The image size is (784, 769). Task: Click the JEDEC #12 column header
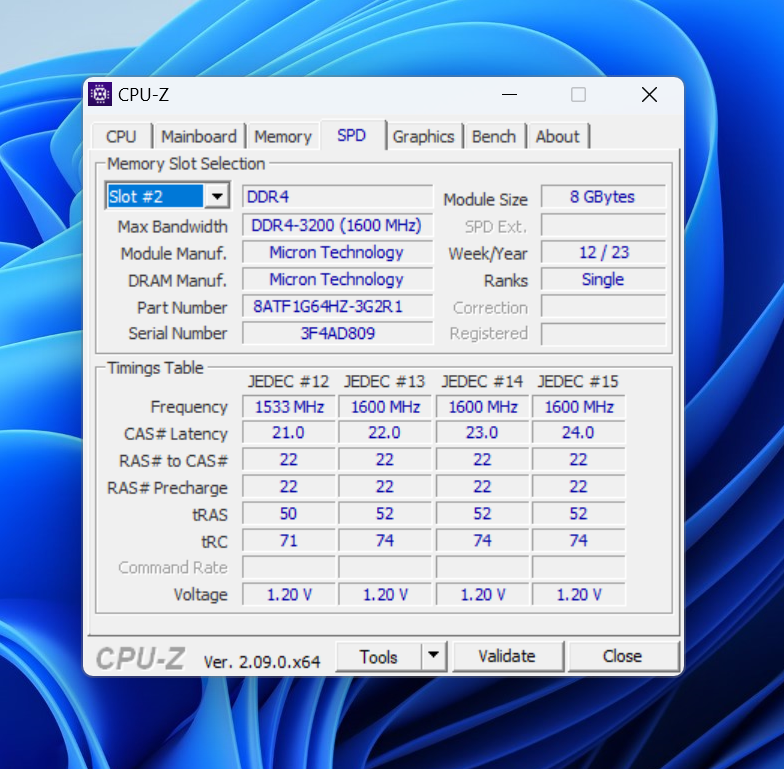[288, 382]
